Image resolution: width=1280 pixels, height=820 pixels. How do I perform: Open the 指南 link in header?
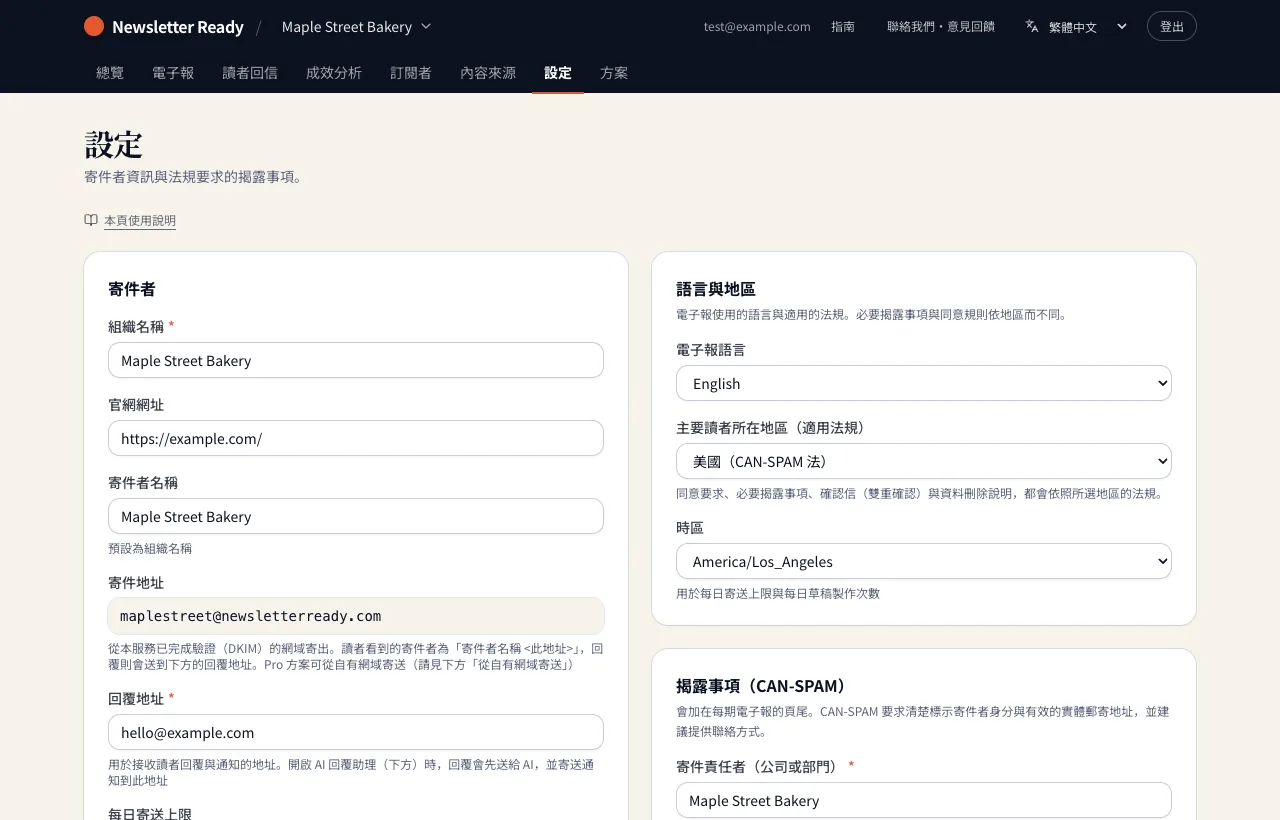[843, 27]
